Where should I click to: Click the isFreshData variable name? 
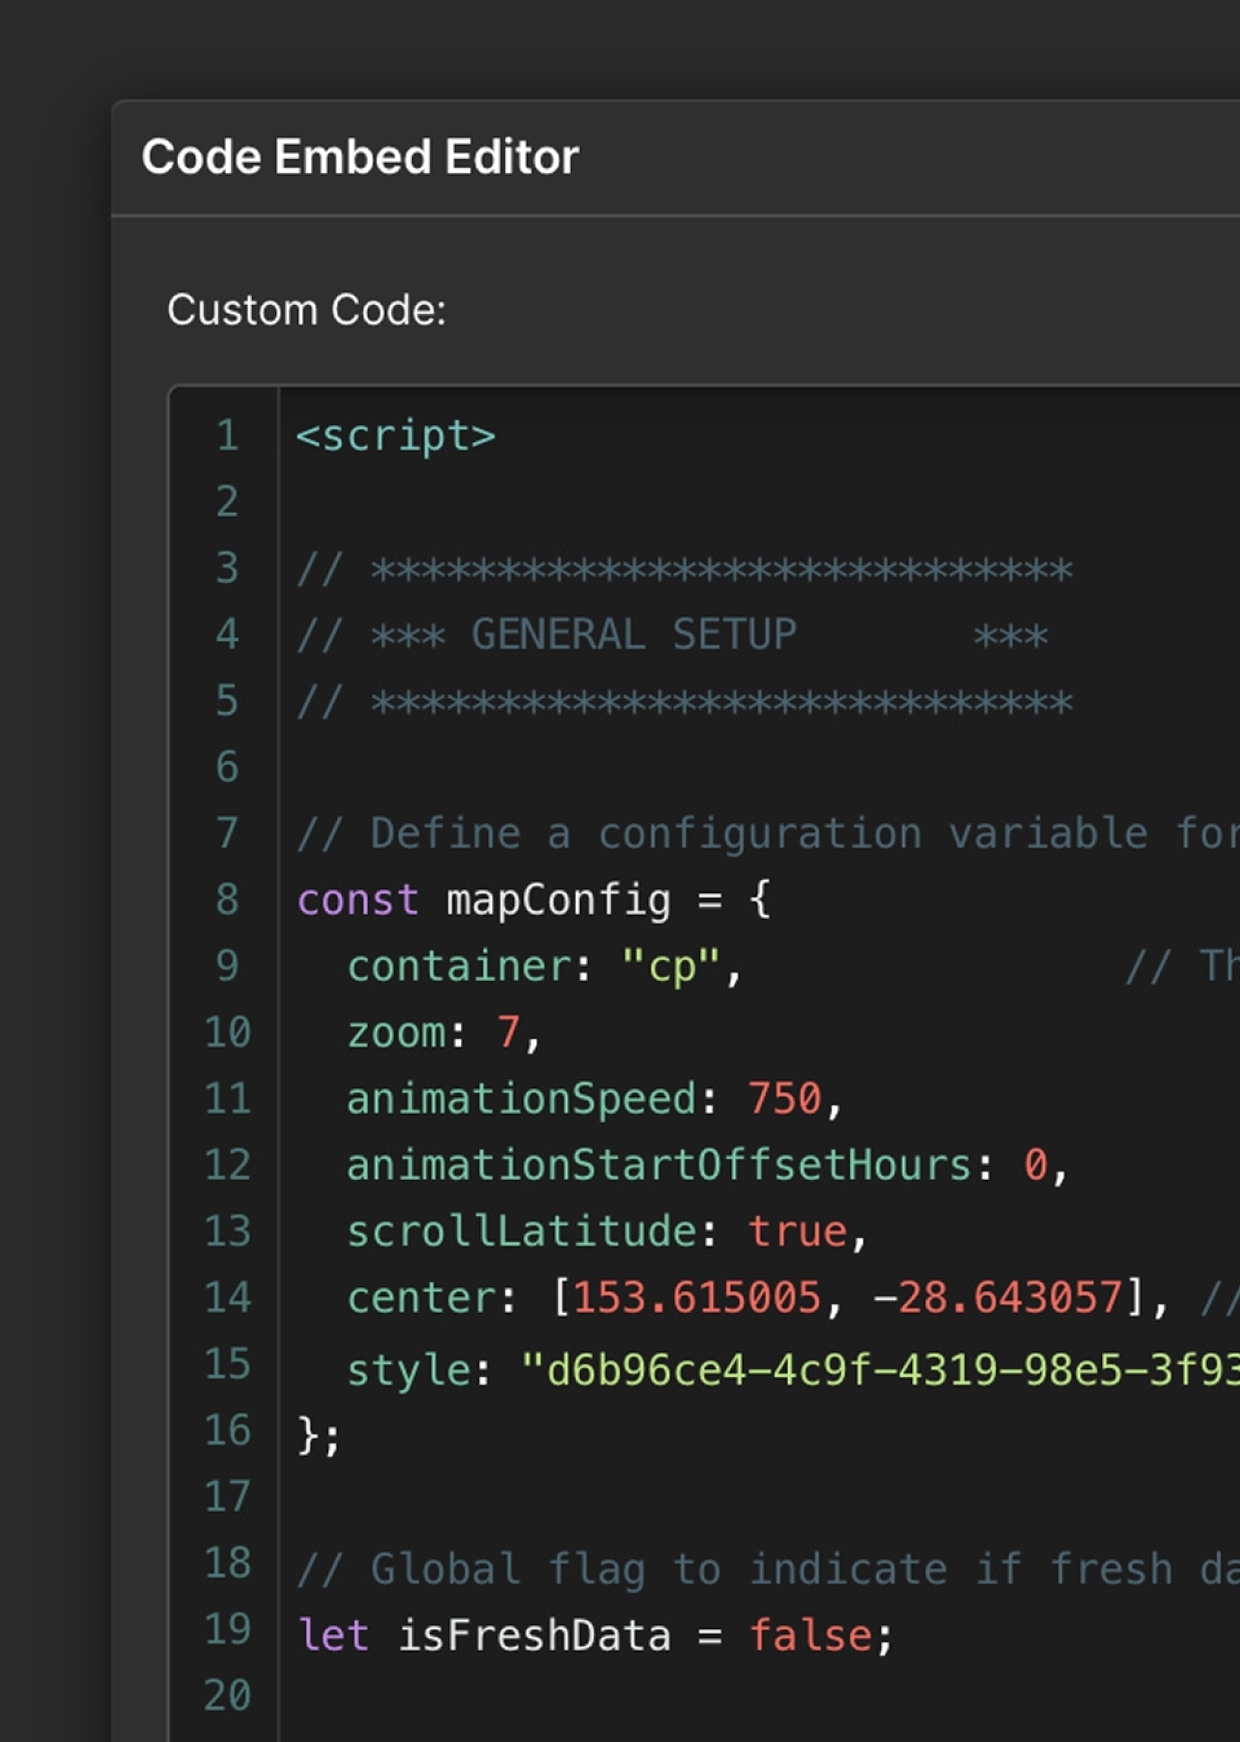[x=534, y=1636]
